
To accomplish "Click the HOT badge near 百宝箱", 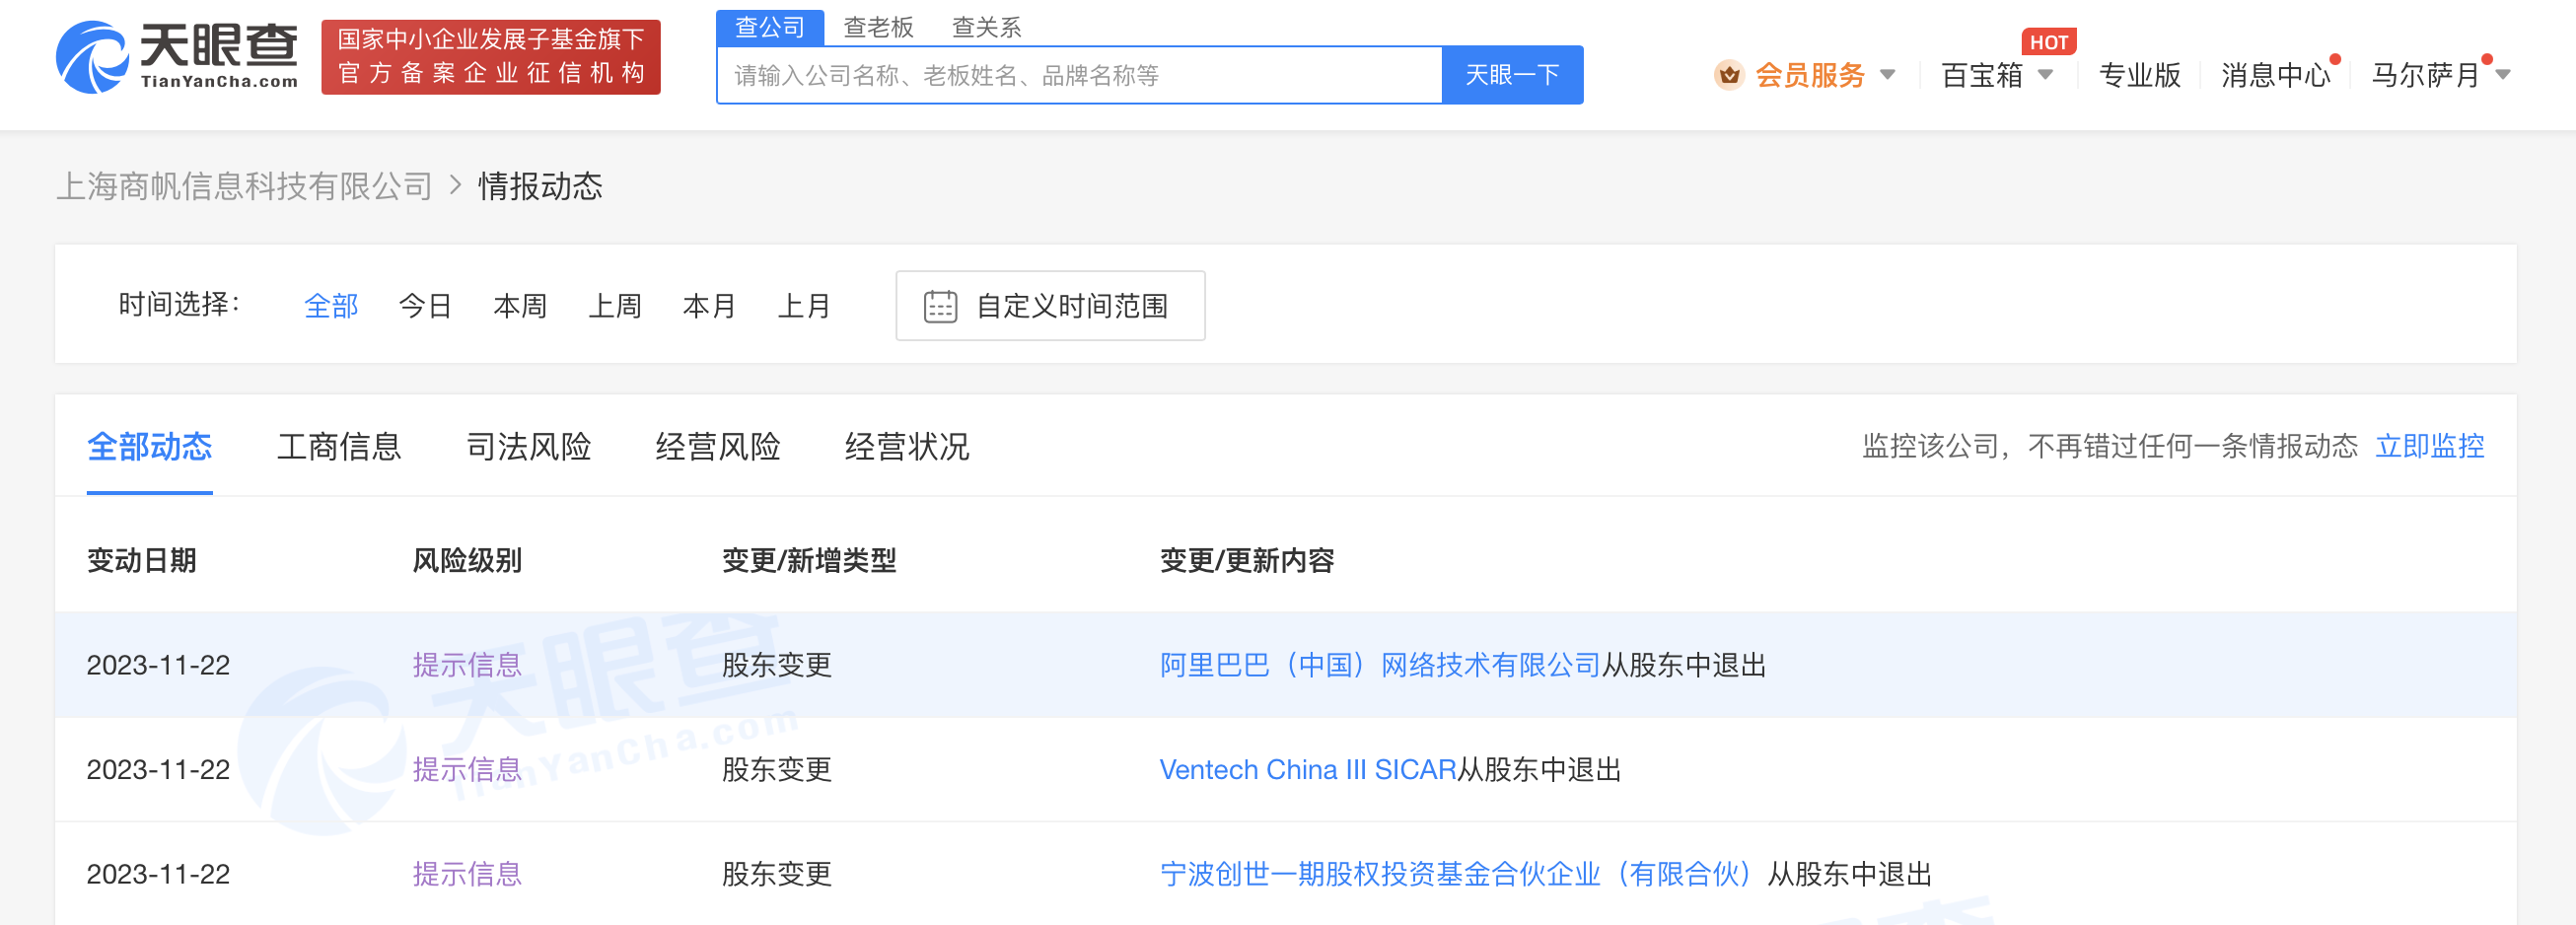I will pos(2049,41).
